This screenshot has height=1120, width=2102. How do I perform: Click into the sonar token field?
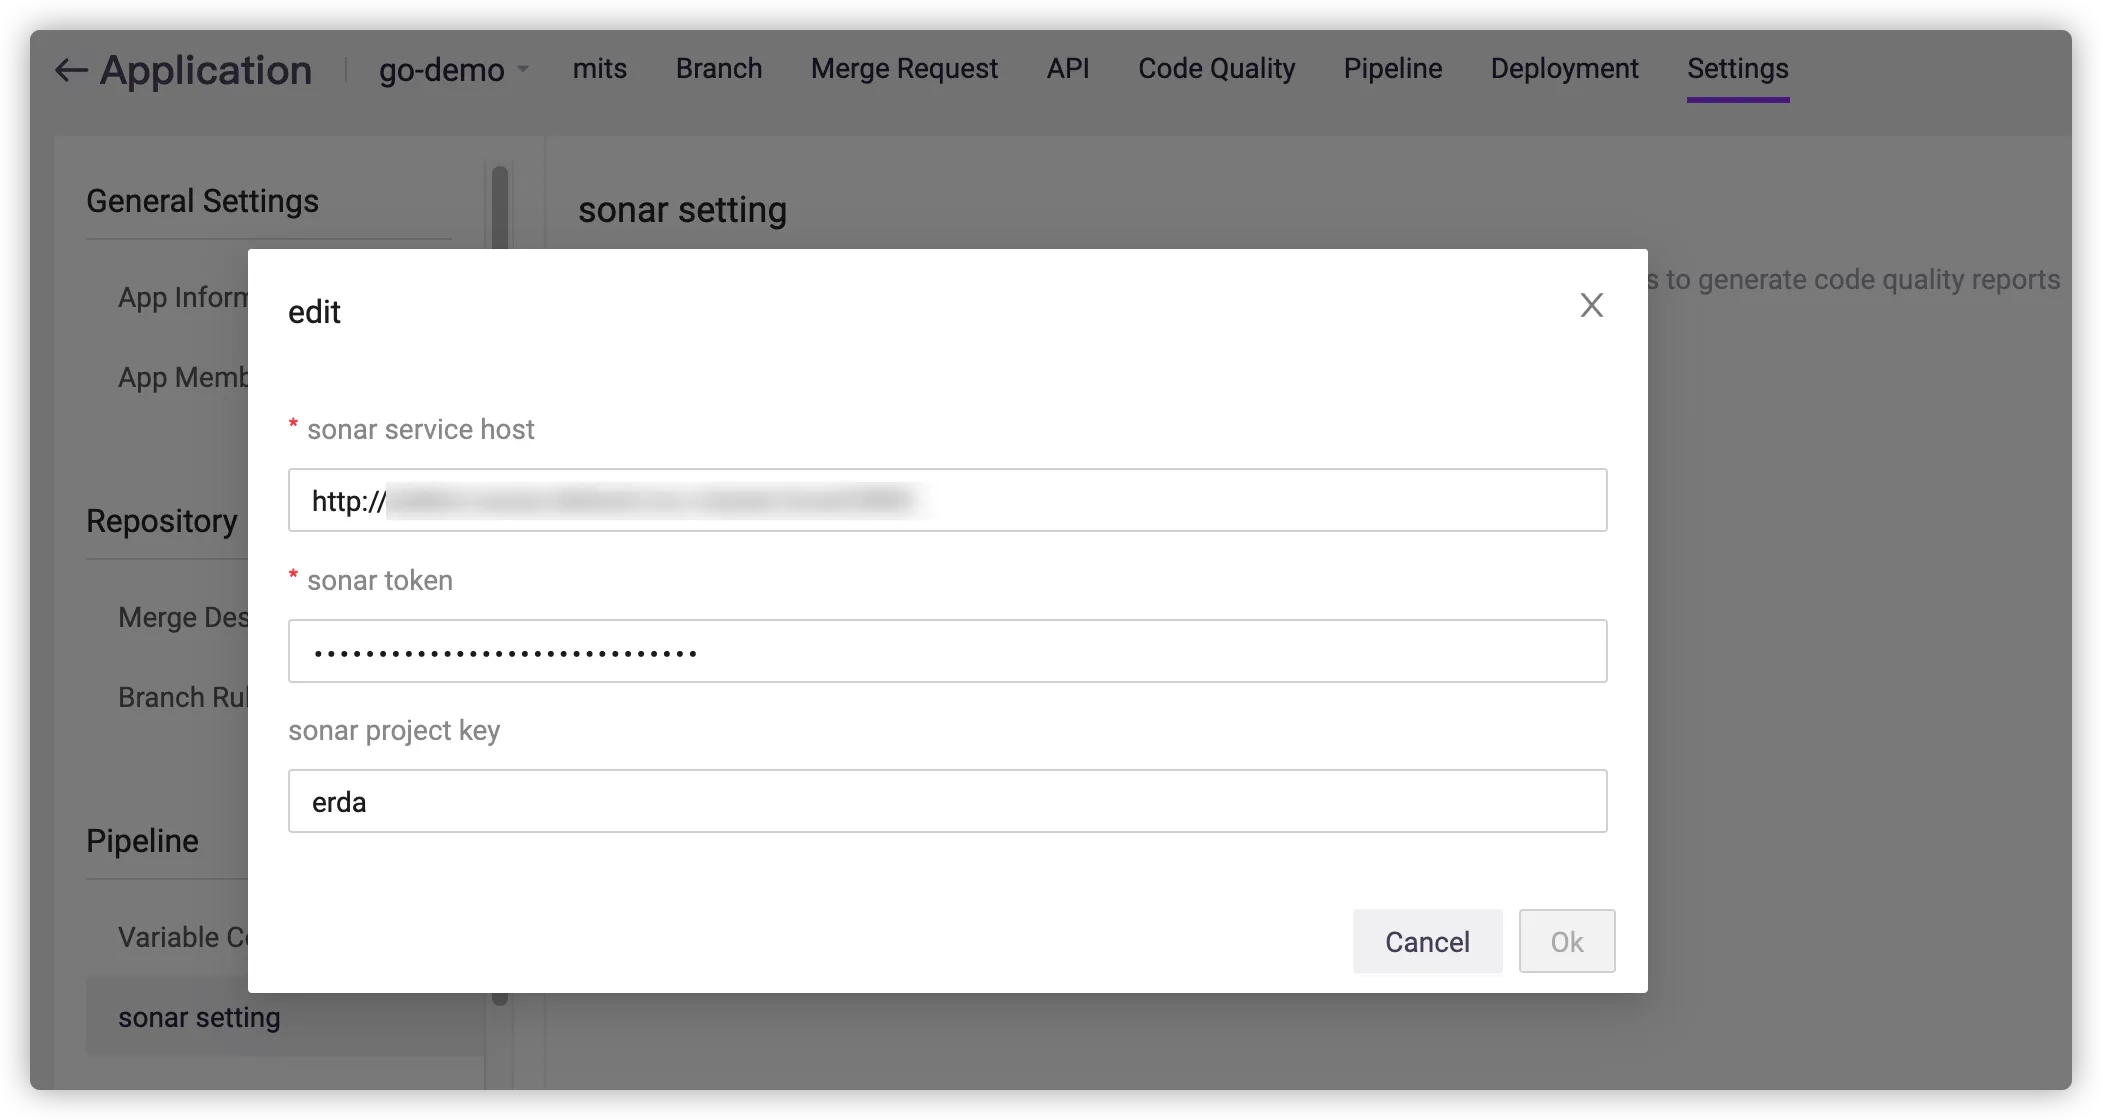click(x=947, y=651)
